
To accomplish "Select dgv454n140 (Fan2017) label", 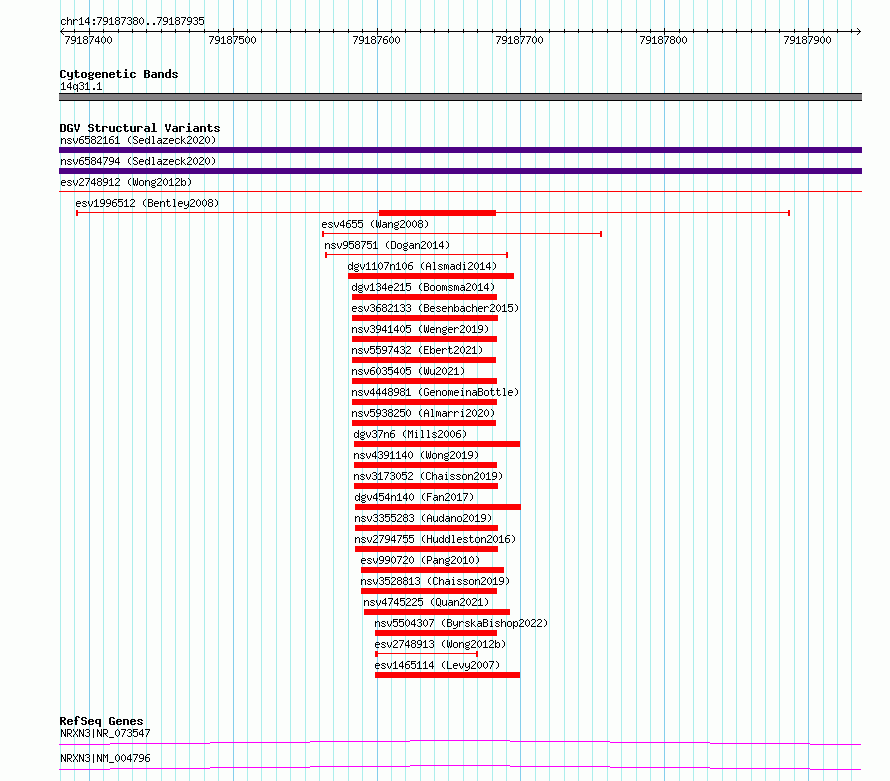I will pos(414,497).
